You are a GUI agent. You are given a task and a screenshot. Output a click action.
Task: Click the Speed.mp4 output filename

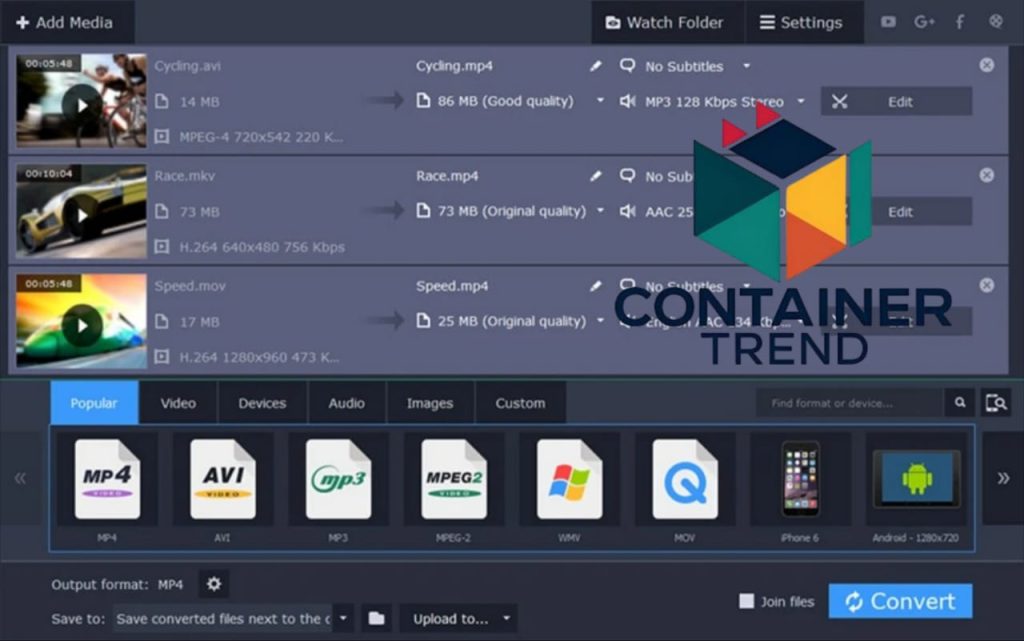coord(452,286)
